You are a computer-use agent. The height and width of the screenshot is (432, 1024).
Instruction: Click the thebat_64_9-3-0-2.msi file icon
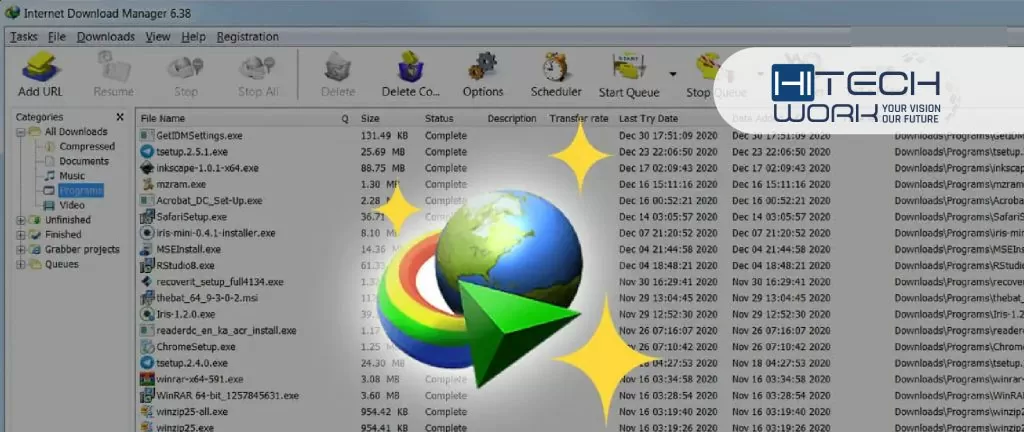[147, 298]
